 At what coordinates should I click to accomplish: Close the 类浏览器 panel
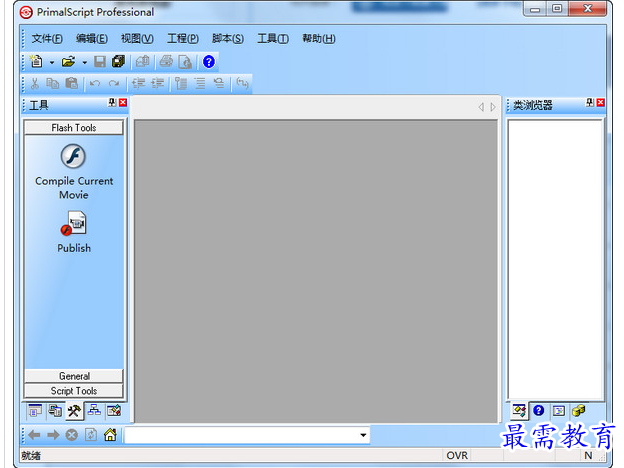pos(601,103)
